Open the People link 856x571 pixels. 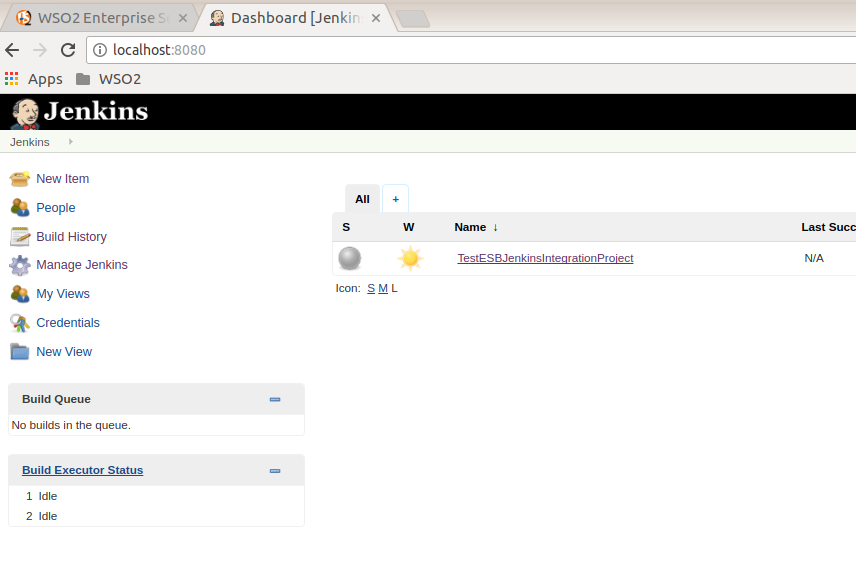click(x=56, y=208)
